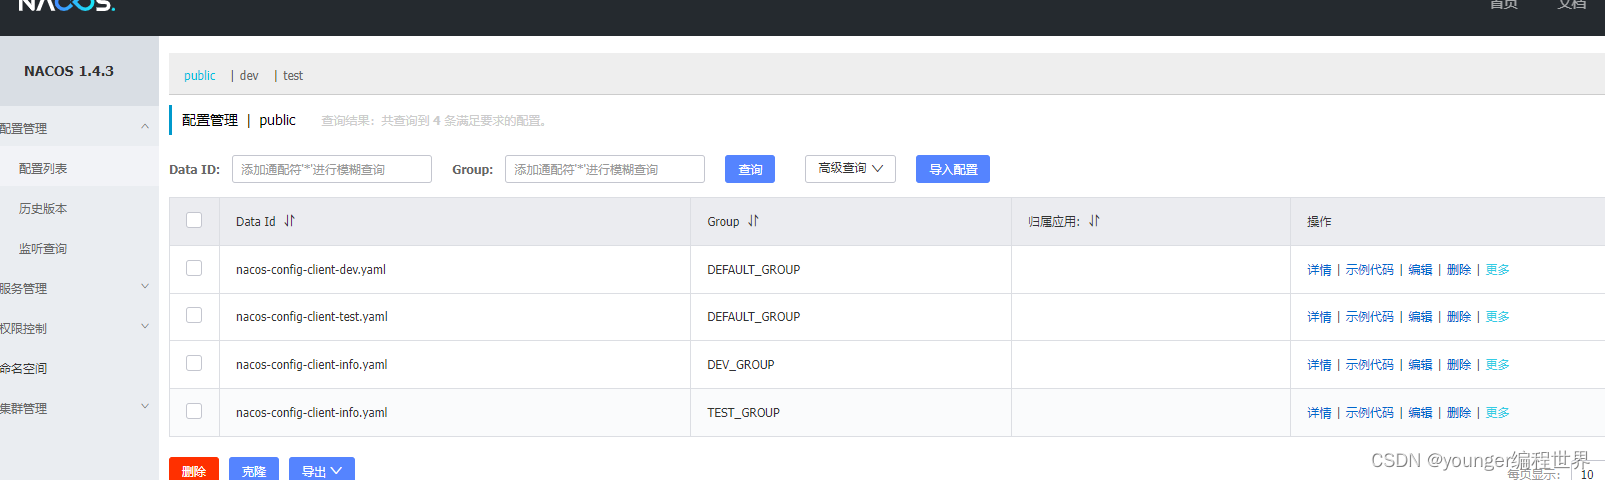Switch to the public namespace tab
This screenshot has width=1605, height=480.
tap(199, 76)
